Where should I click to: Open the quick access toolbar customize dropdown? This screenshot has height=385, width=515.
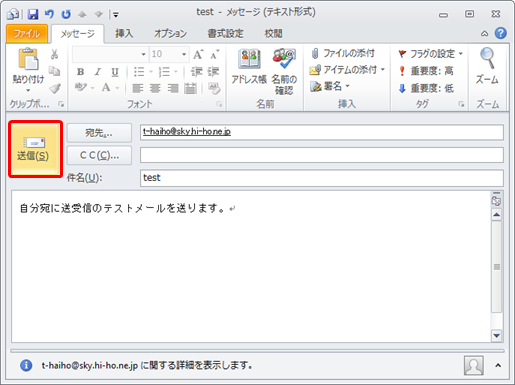(116, 15)
